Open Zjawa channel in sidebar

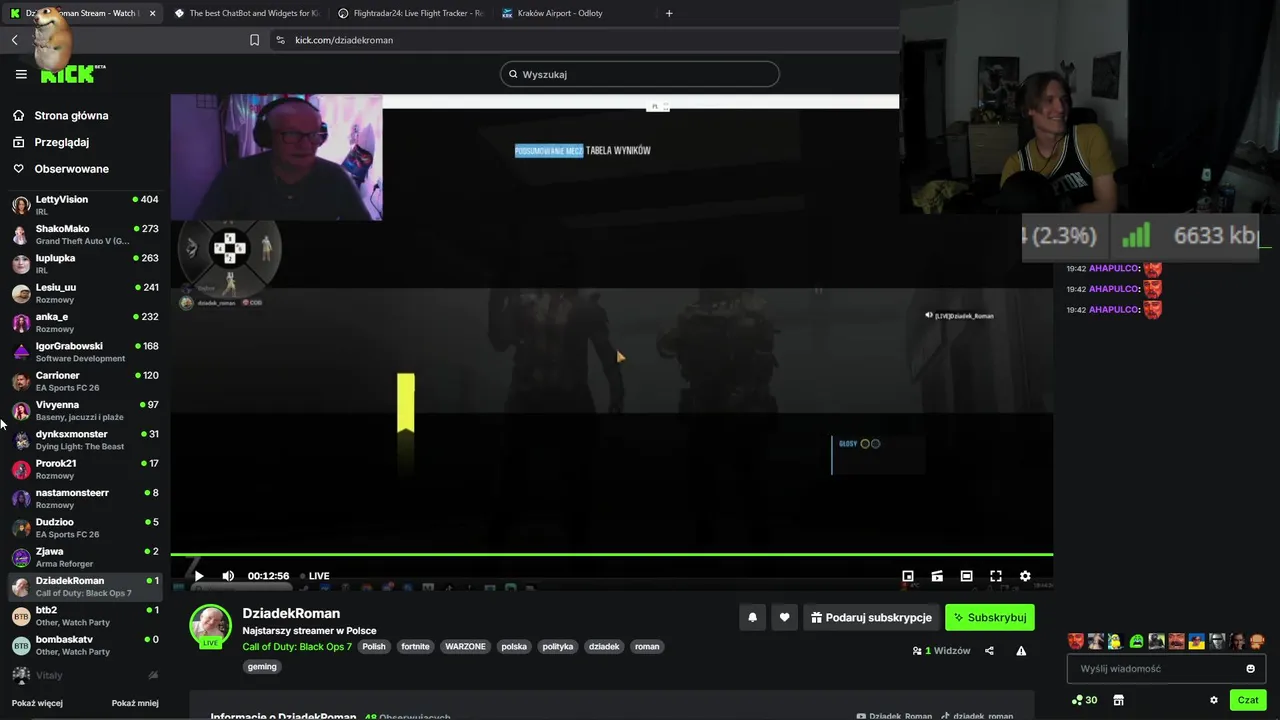point(85,557)
